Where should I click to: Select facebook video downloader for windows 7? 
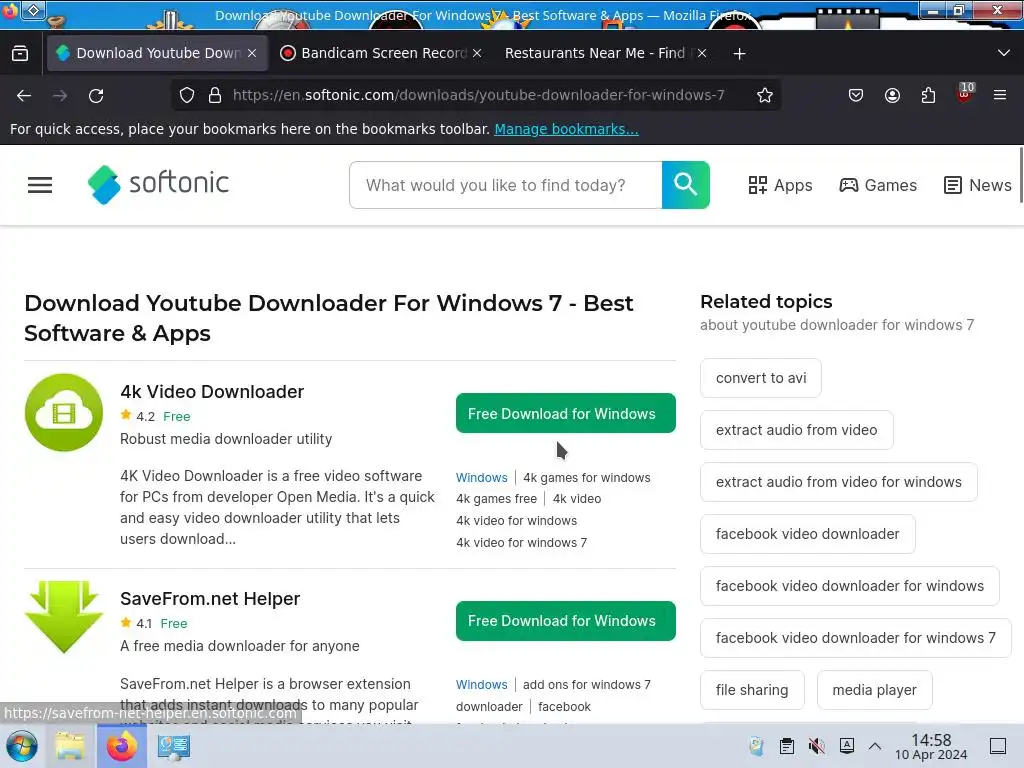tap(856, 638)
